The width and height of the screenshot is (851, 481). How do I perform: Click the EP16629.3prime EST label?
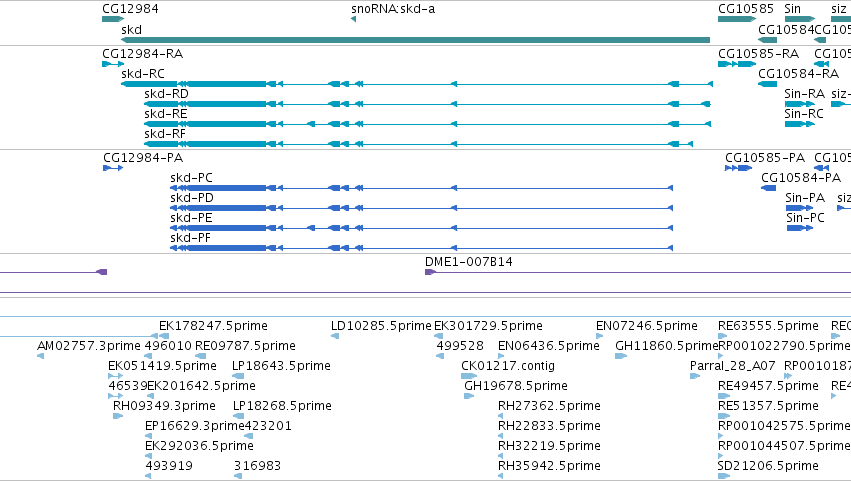coord(195,427)
